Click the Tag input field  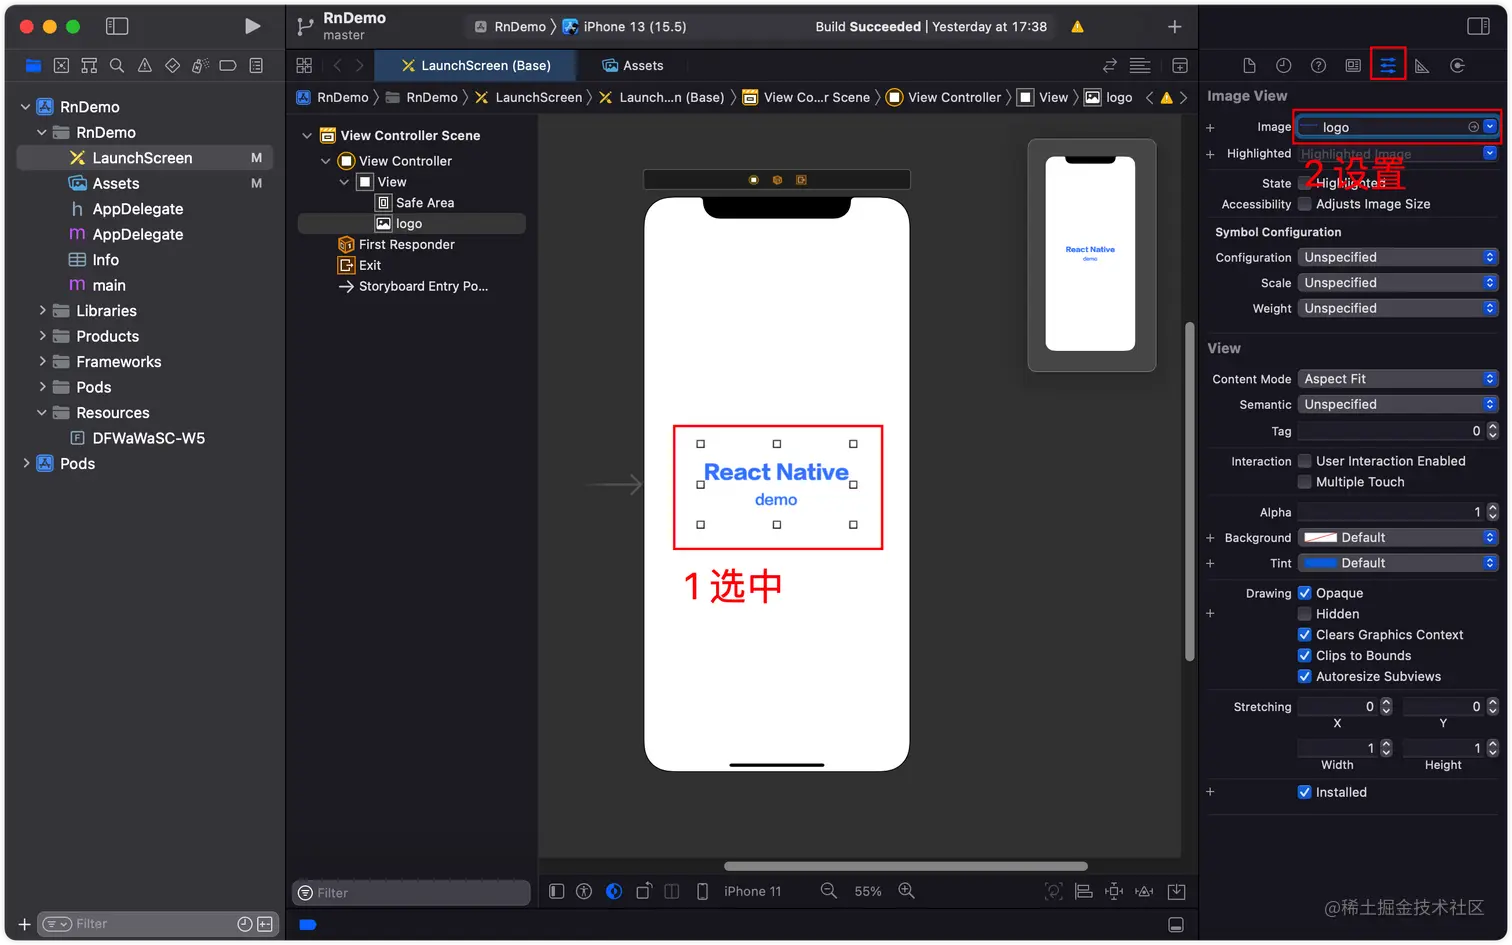(x=1391, y=431)
